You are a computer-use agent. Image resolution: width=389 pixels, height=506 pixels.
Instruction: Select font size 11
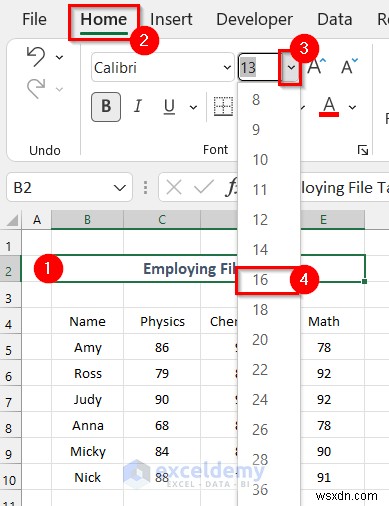tap(269, 190)
